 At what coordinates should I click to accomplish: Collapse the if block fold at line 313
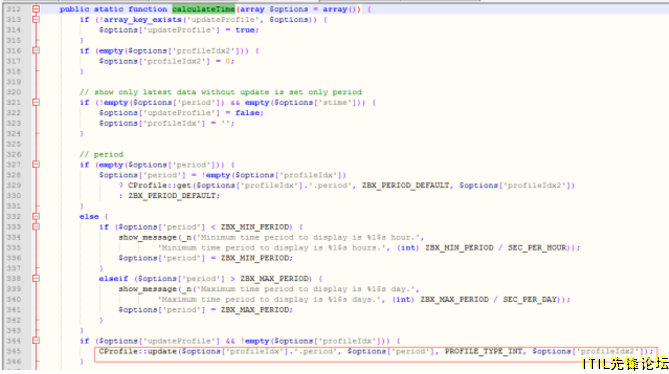36,20
